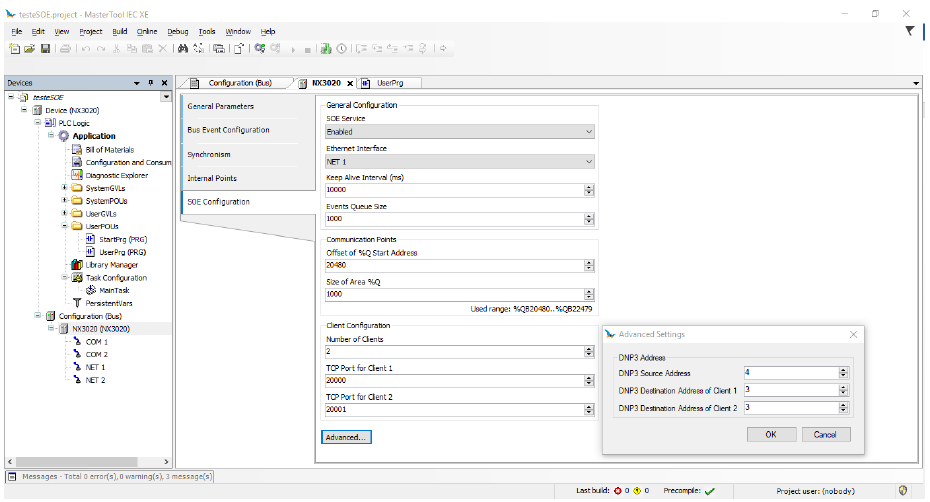This screenshot has height=502, width=930.
Task: Close the NX3020 tab with its X
Action: point(350,84)
